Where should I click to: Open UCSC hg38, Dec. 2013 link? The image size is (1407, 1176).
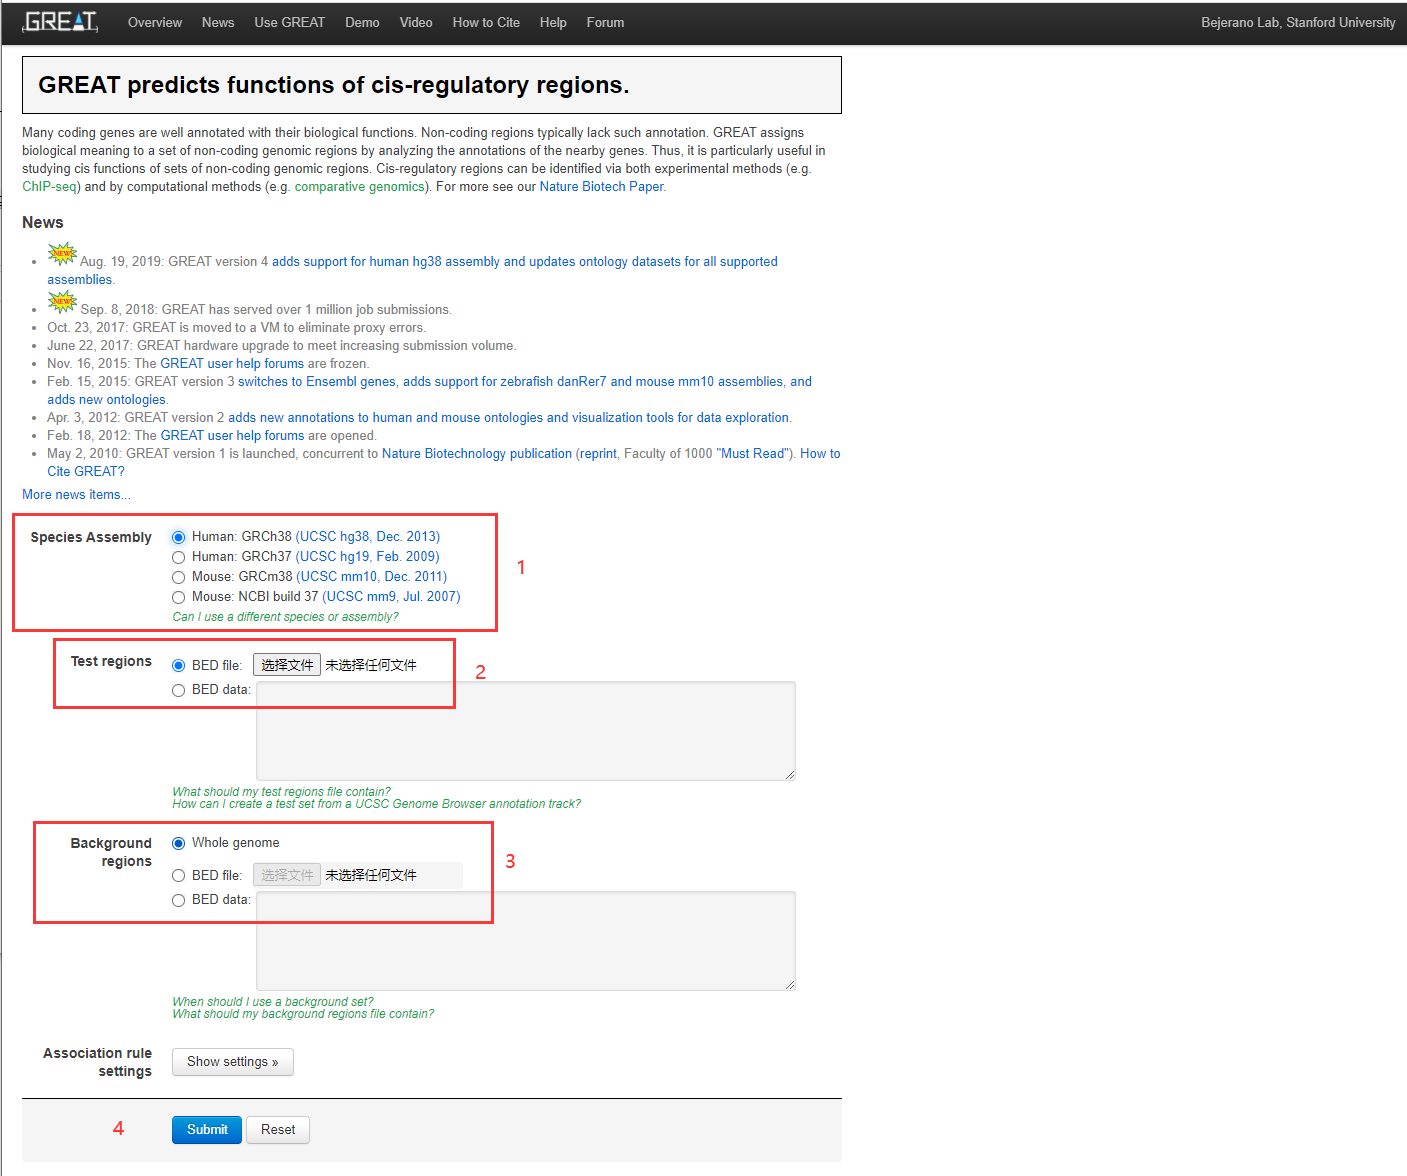pos(368,537)
